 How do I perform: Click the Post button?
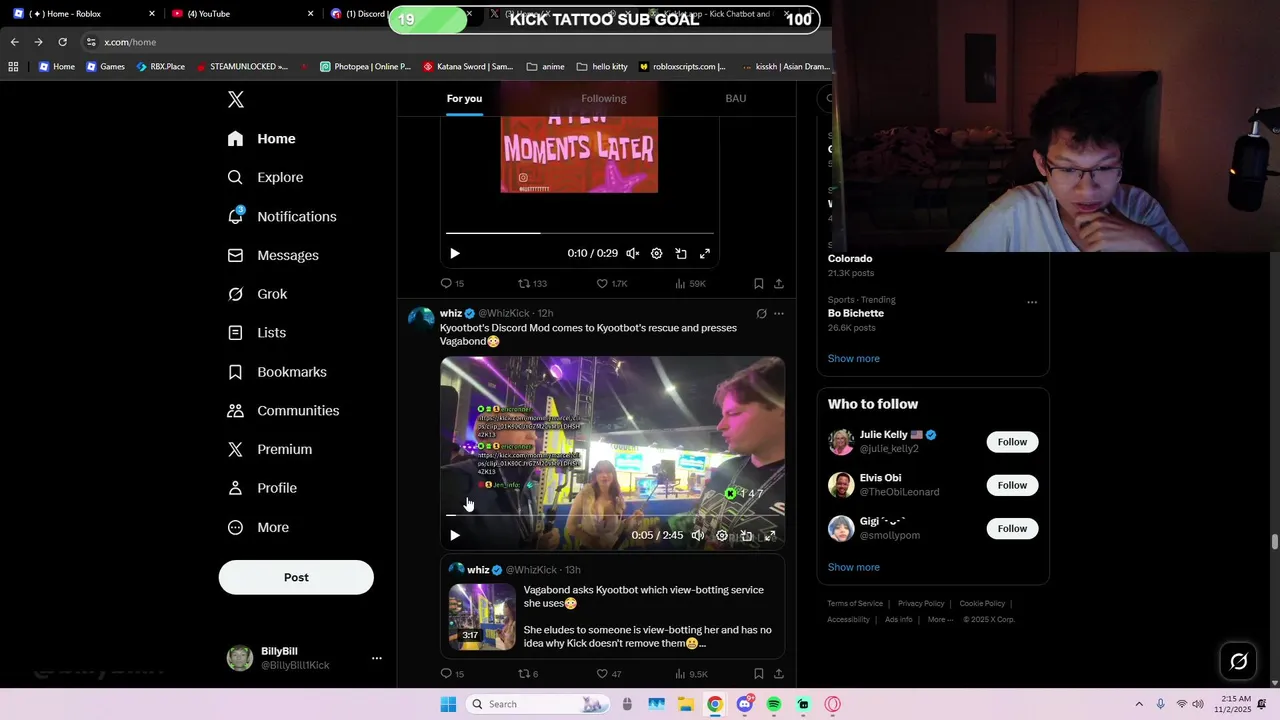coord(296,577)
